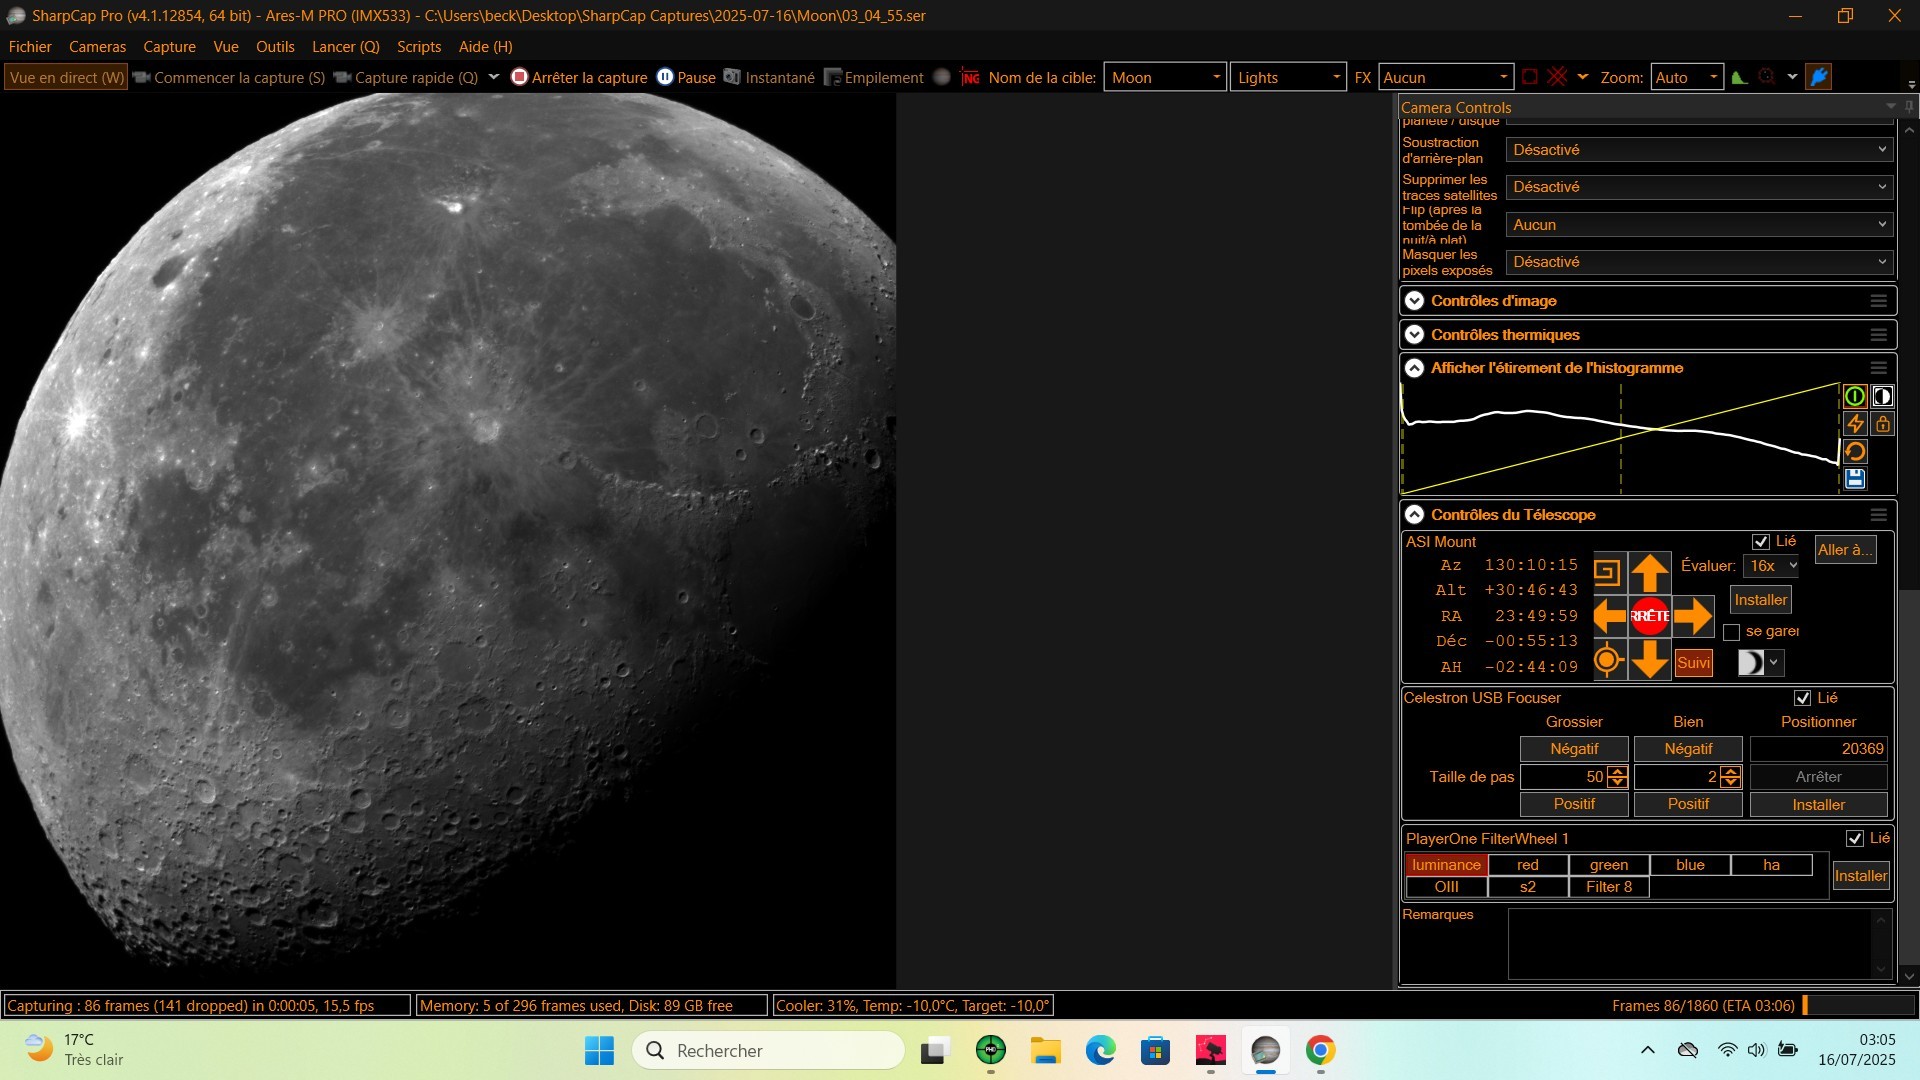Slew the mount right with the arrow
1920x1080 pixels.
pyautogui.click(x=1692, y=616)
